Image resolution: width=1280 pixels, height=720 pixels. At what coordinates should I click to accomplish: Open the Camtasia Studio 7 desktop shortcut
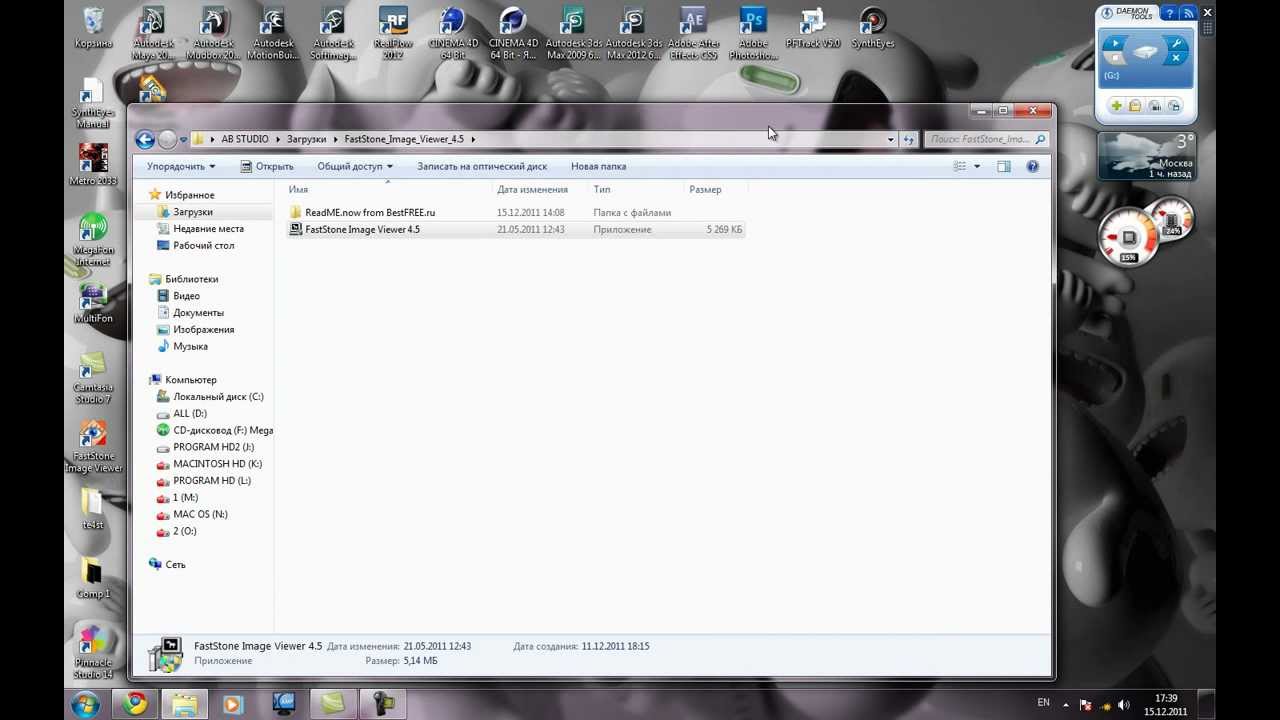[x=93, y=378]
